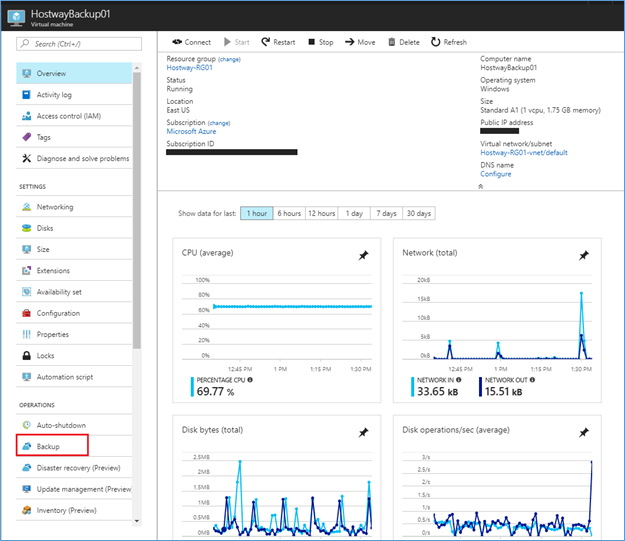
Task: Click the 33.65 kB Network In value
Action: (x=437, y=391)
